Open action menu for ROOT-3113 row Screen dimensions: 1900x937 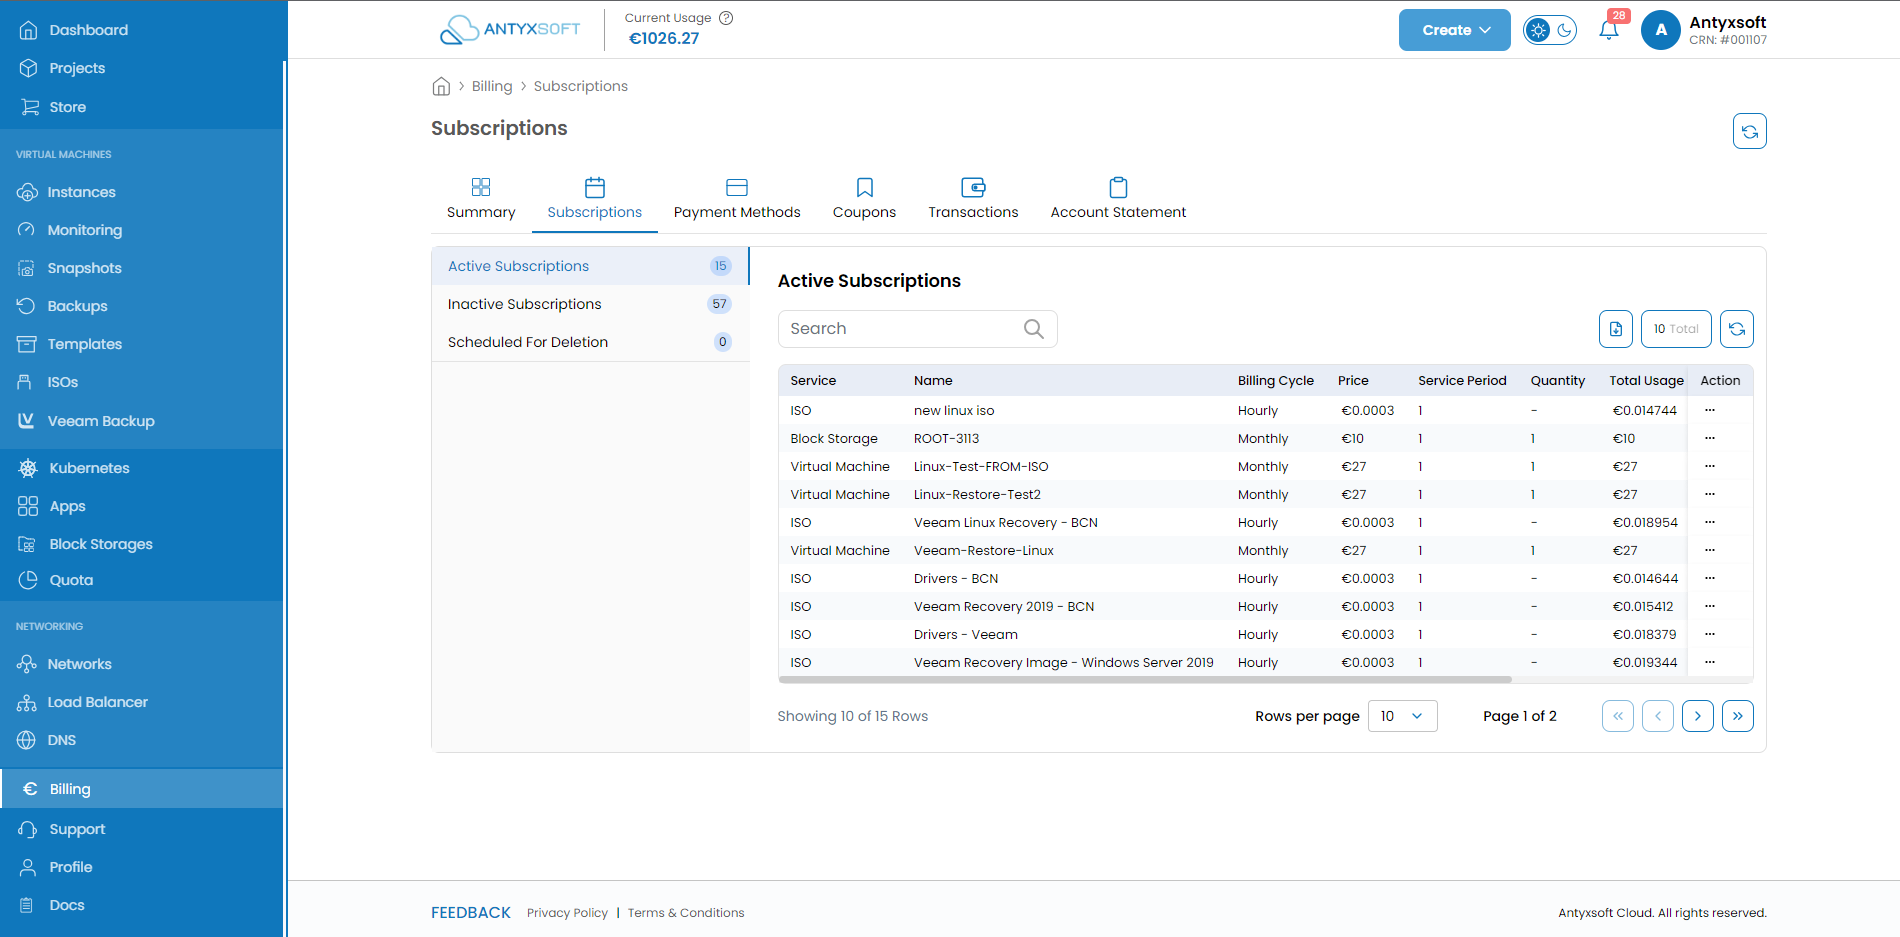click(x=1709, y=438)
